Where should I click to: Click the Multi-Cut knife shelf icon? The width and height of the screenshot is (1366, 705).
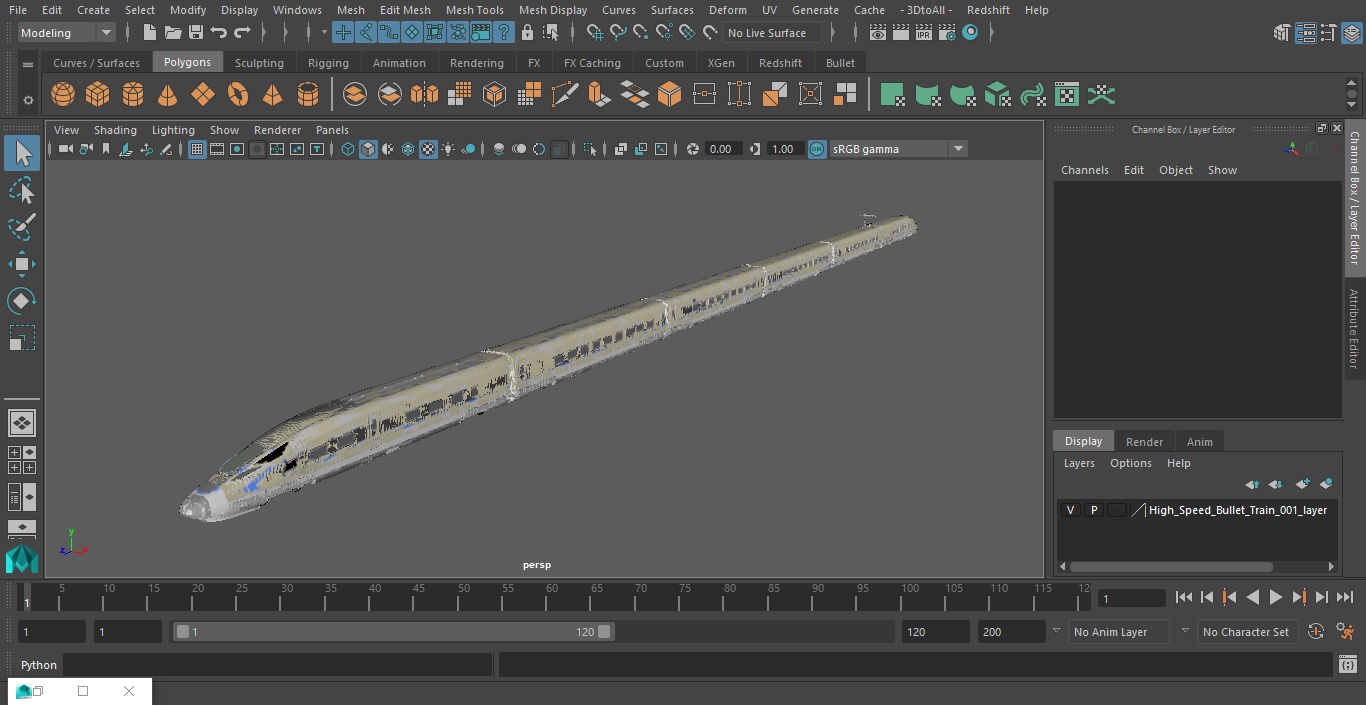click(564, 95)
